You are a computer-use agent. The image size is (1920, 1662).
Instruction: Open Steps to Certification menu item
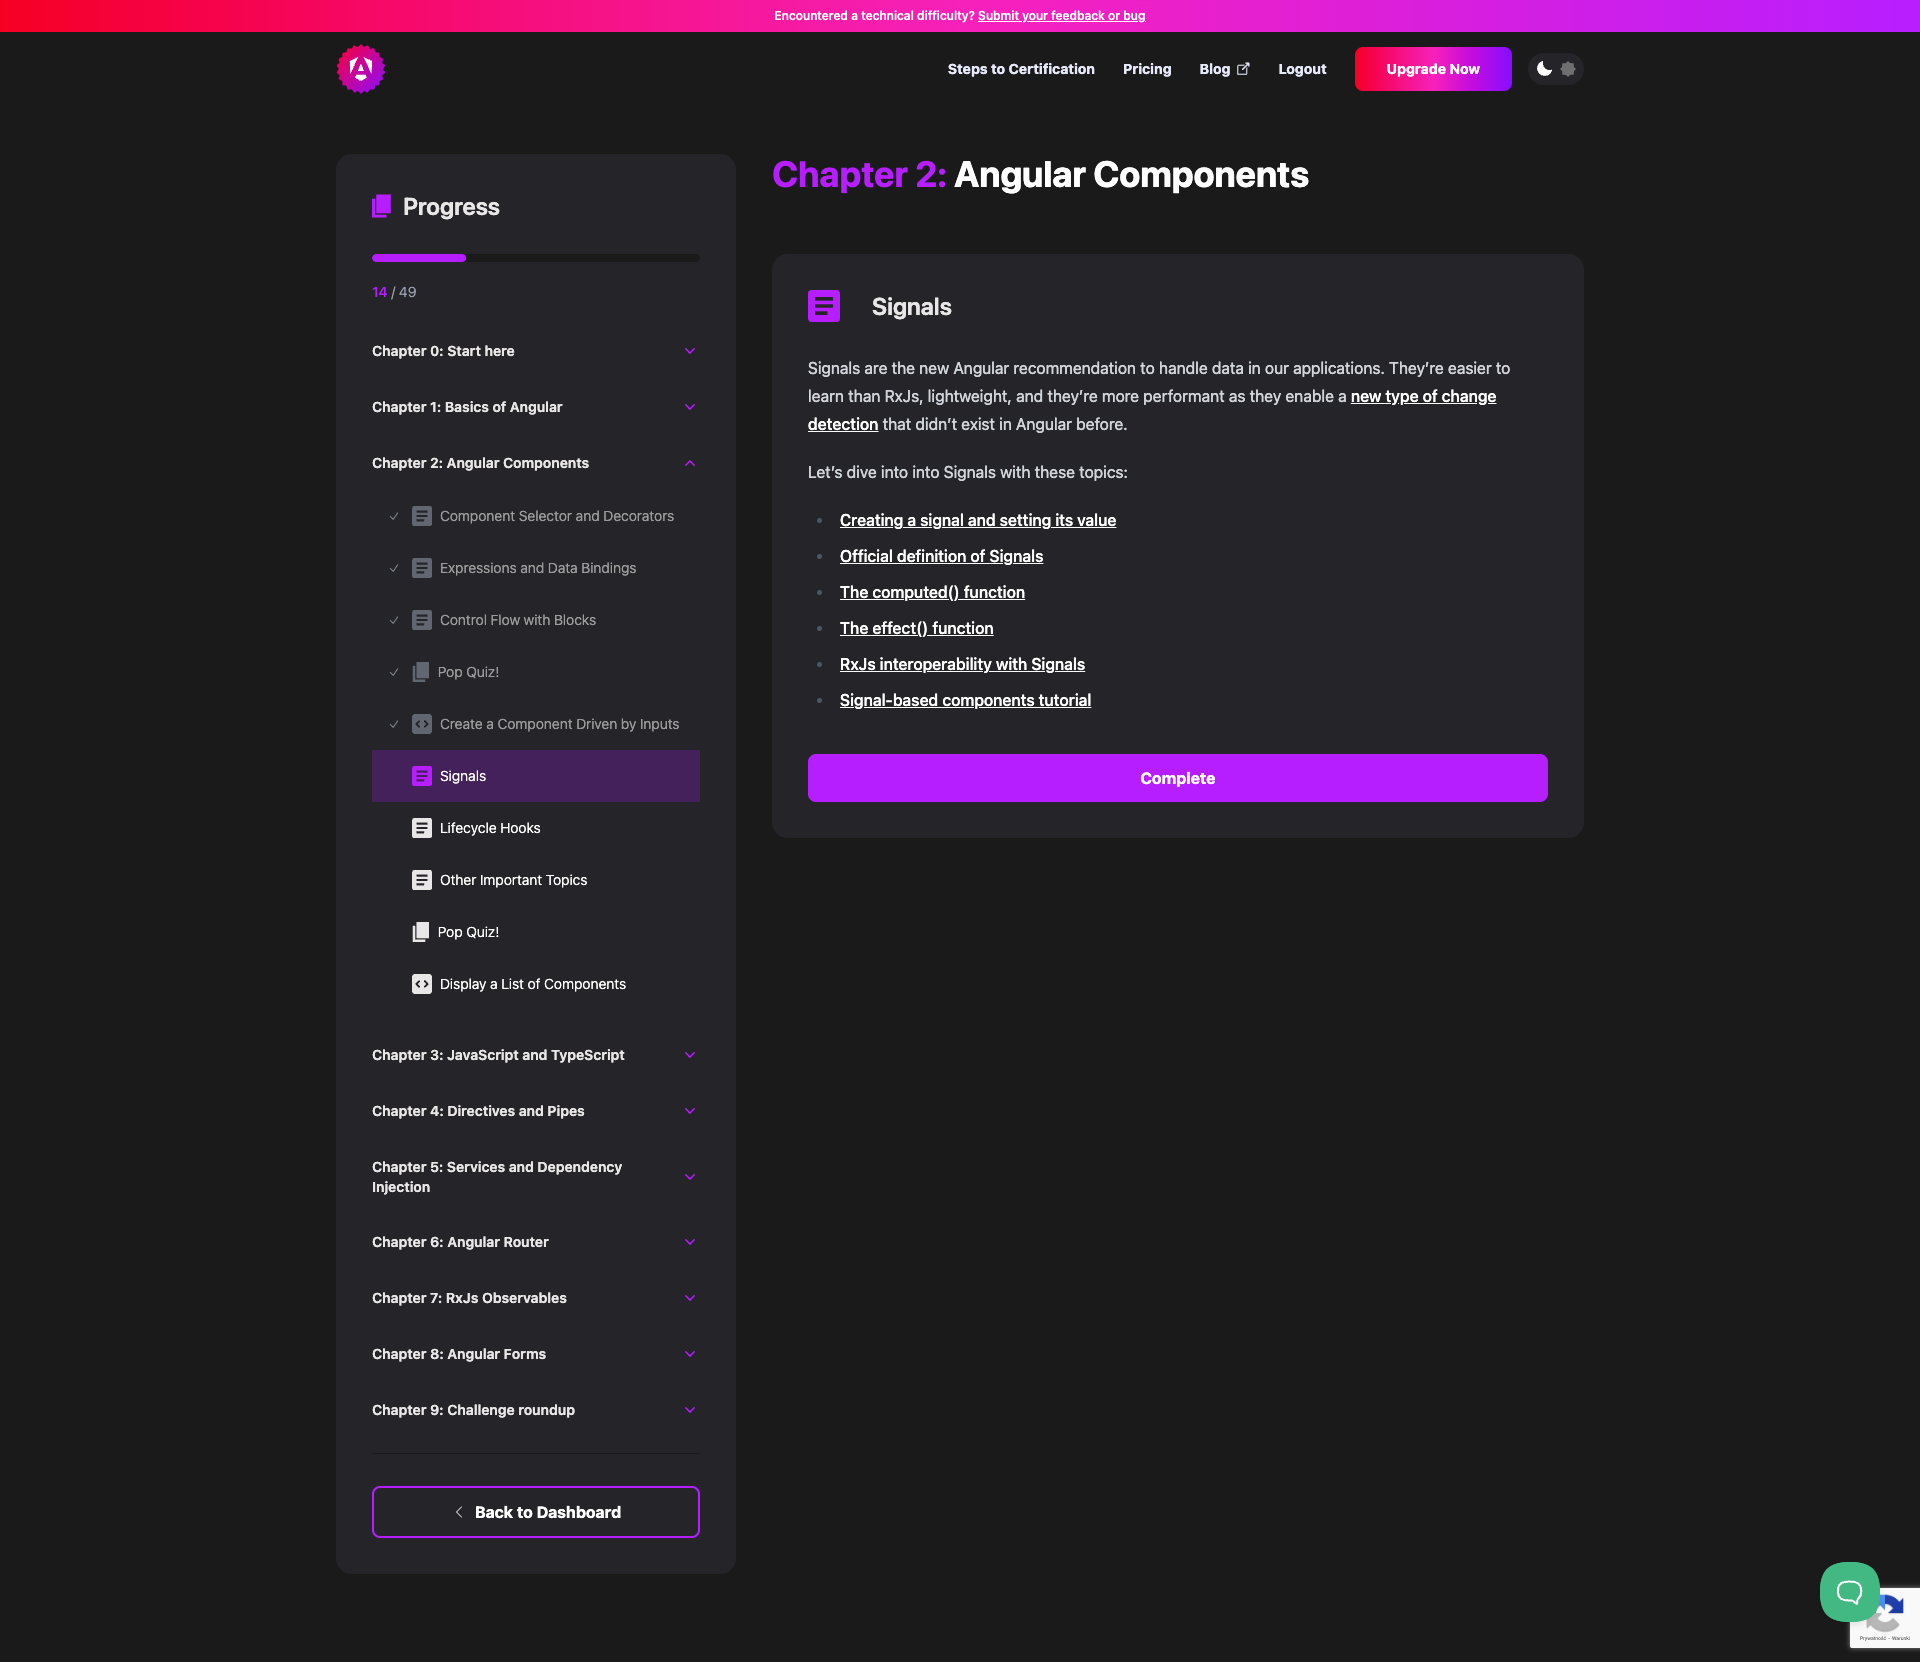[1021, 69]
